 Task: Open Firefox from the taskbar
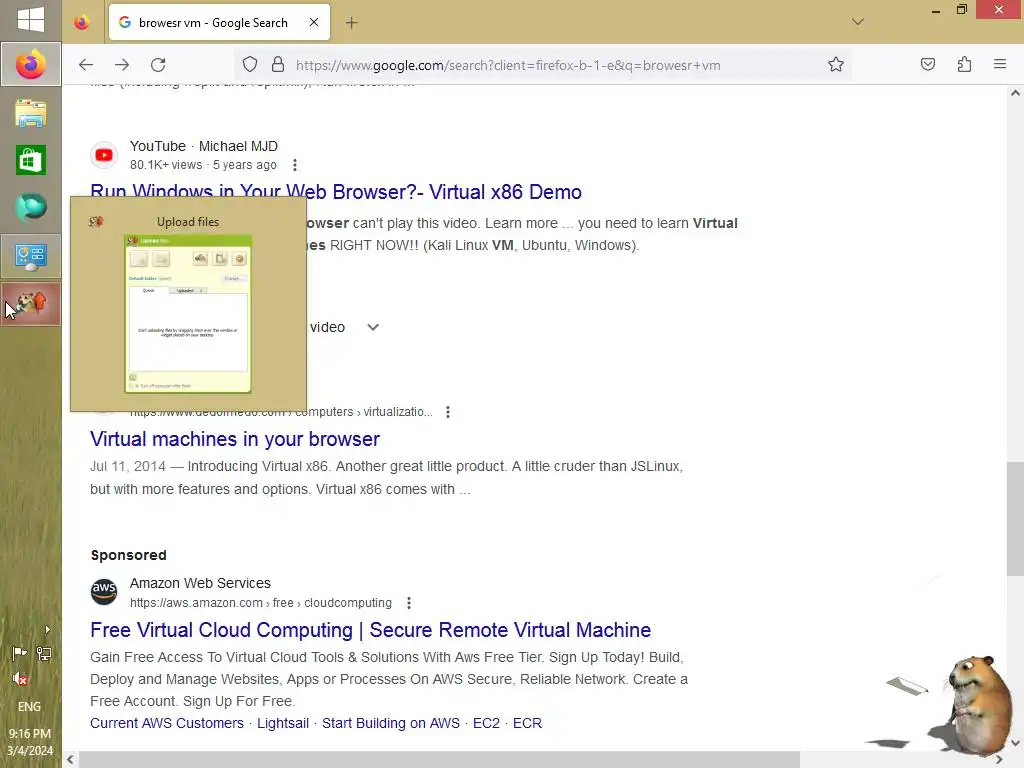31,65
